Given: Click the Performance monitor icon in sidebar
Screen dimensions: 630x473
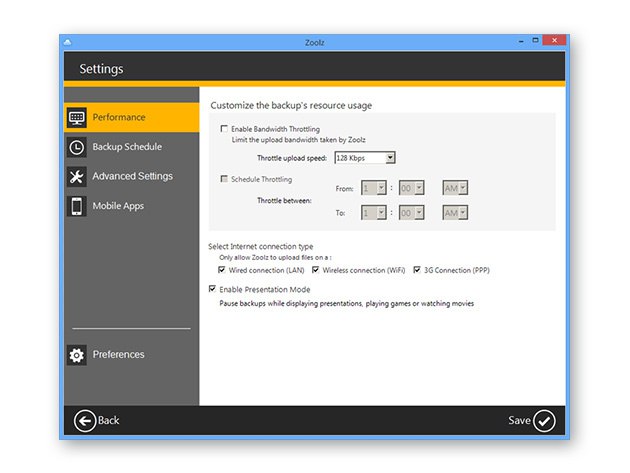Looking at the screenshot, I should click(76, 117).
